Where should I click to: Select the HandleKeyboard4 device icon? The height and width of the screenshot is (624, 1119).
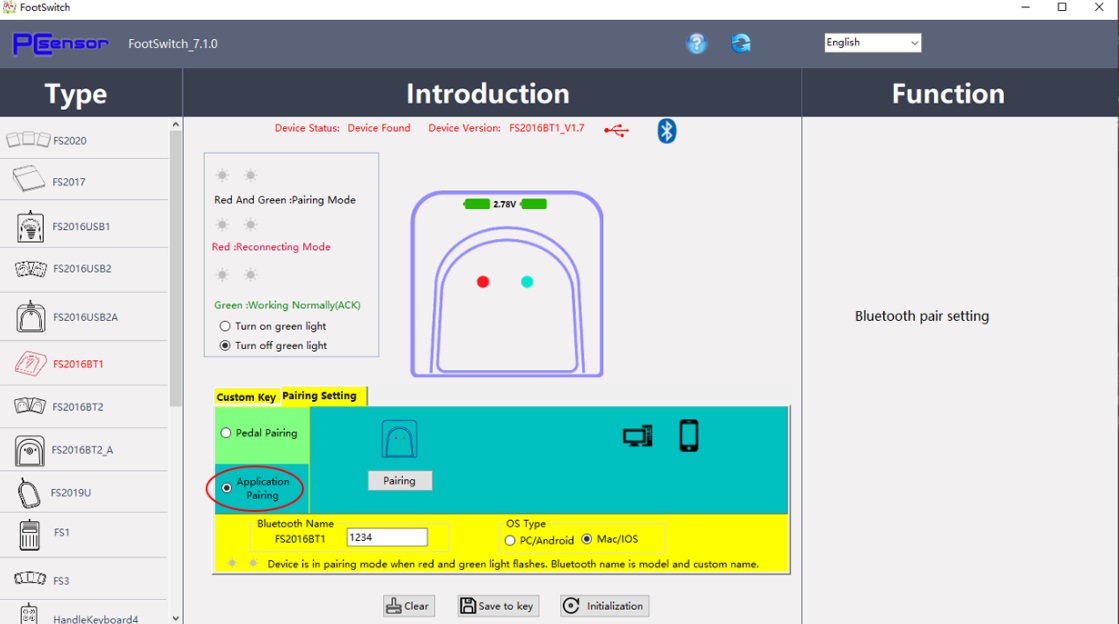[x=29, y=614]
